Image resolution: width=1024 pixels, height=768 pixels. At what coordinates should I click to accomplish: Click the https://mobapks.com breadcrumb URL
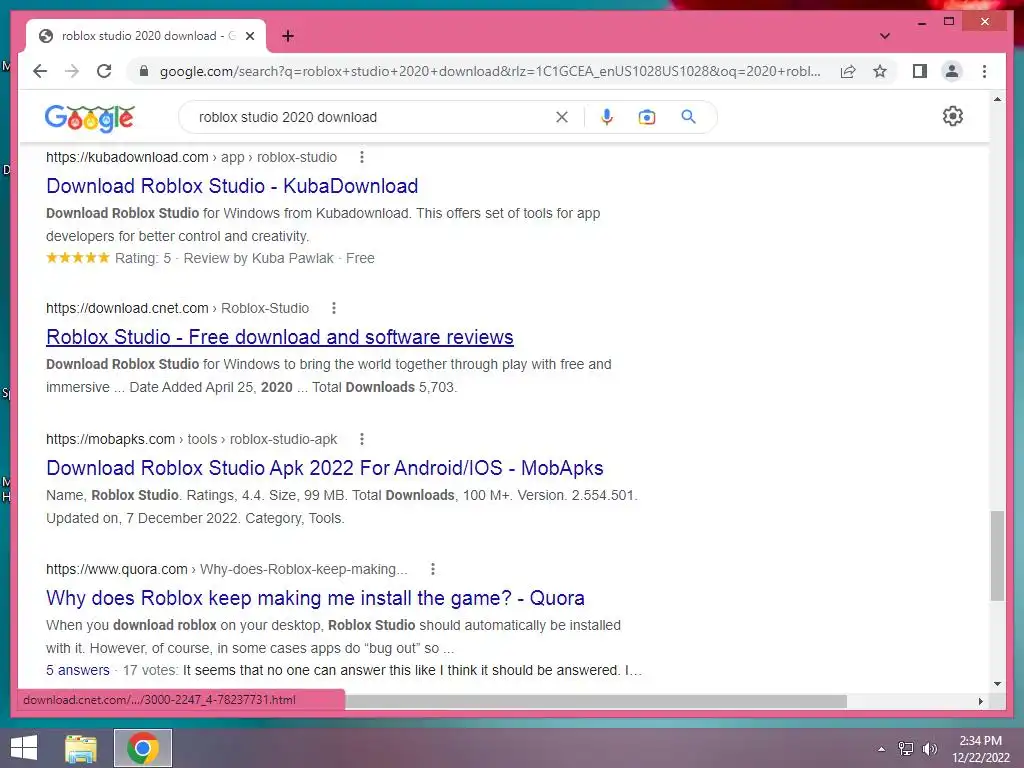pos(110,439)
